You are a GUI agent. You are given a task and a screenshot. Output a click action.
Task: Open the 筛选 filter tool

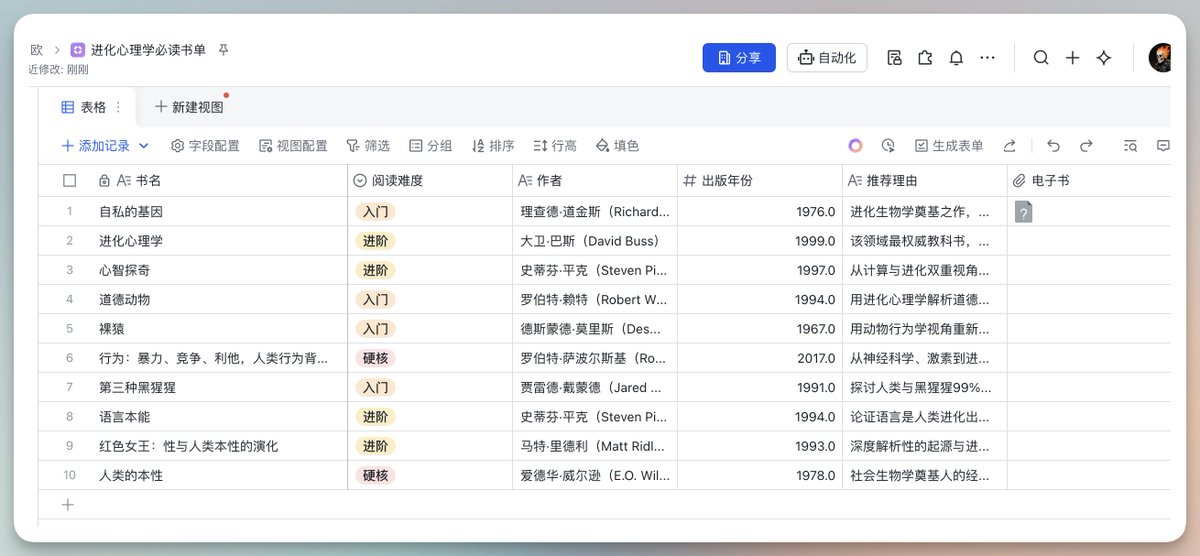368,146
